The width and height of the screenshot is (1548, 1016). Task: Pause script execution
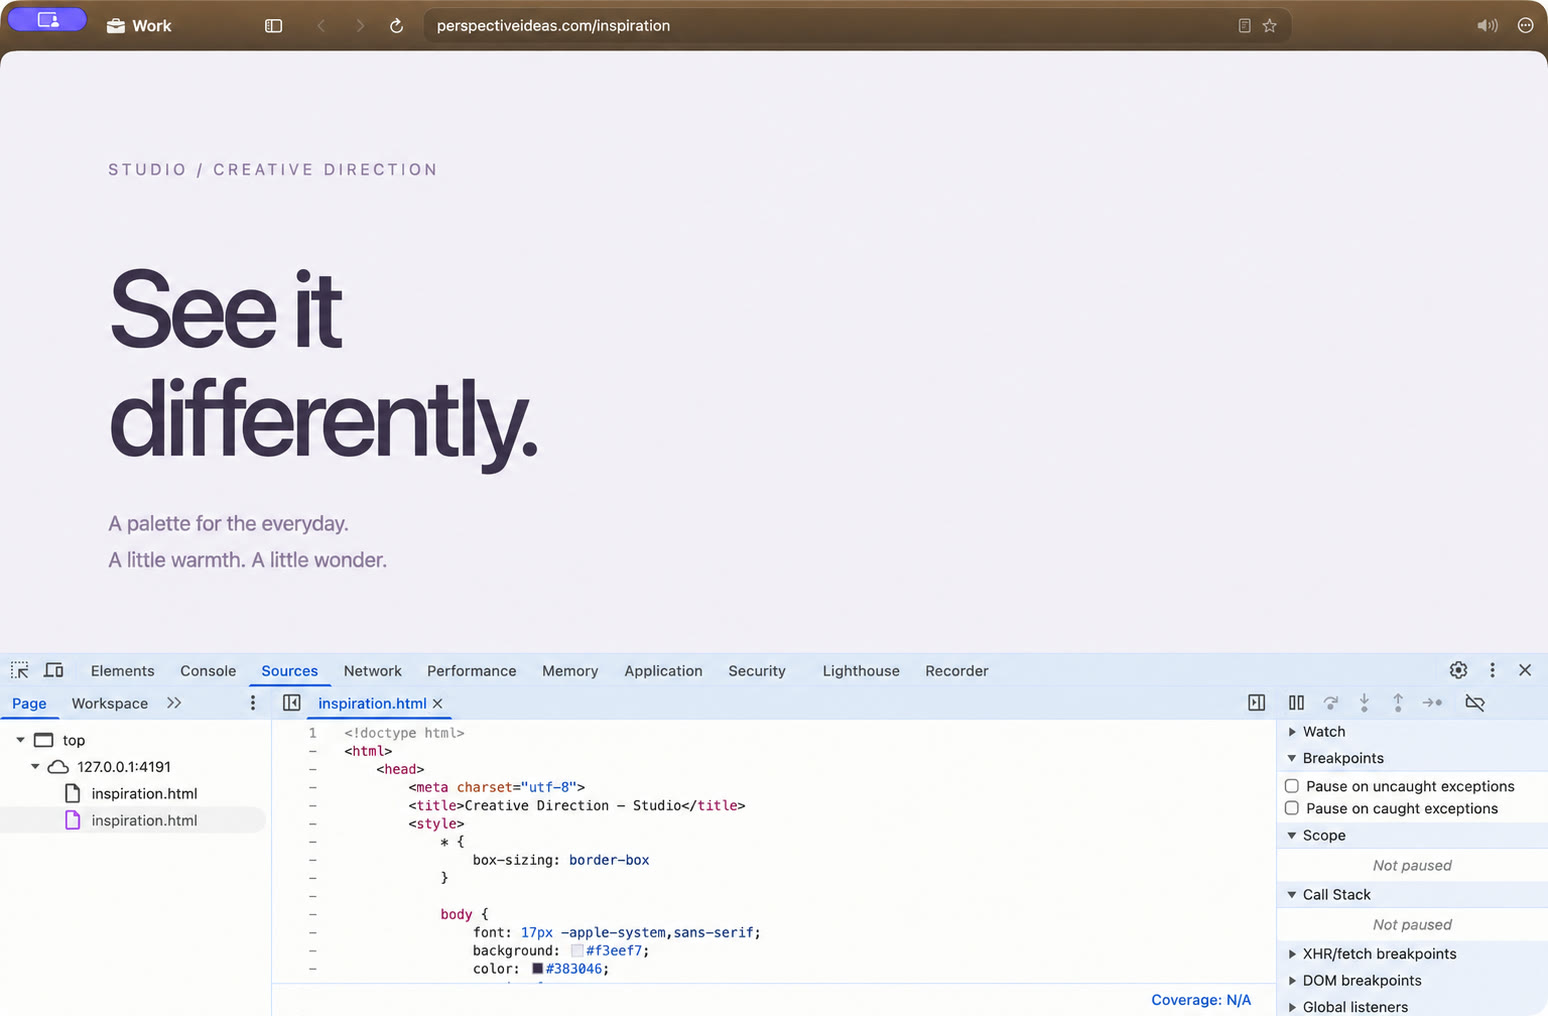click(x=1296, y=703)
